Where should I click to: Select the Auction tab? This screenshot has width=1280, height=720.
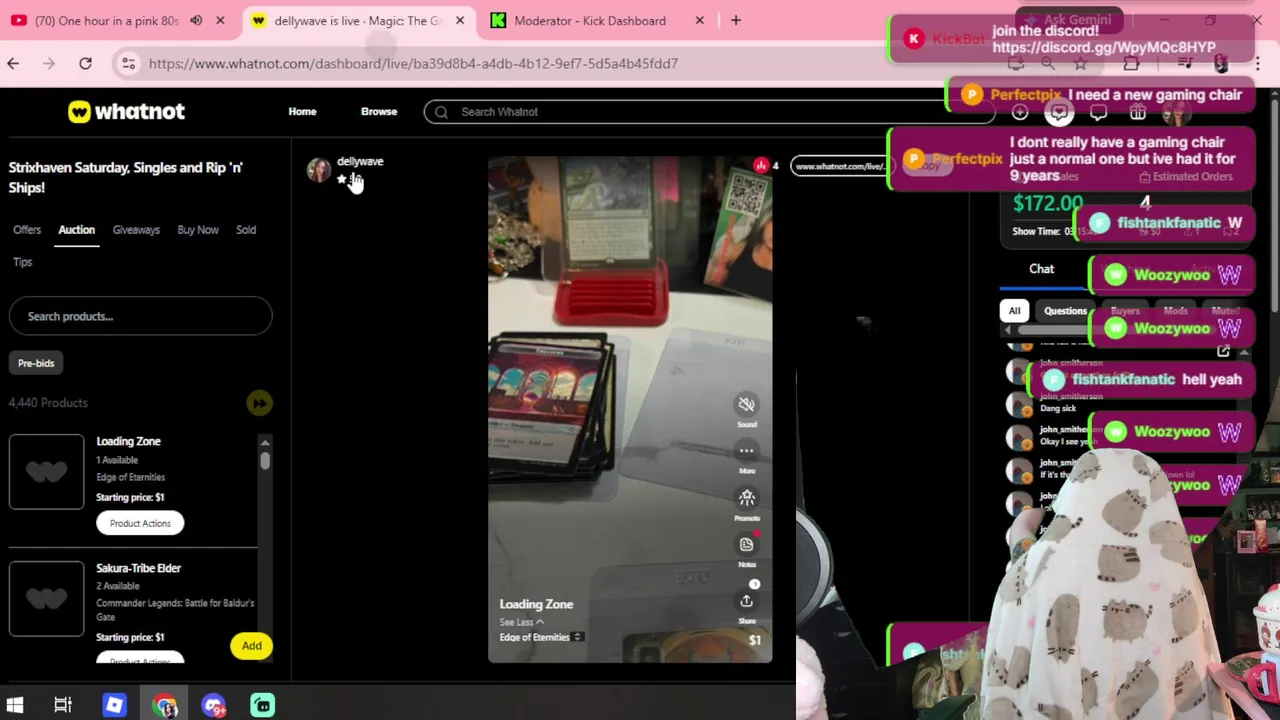pos(76,230)
